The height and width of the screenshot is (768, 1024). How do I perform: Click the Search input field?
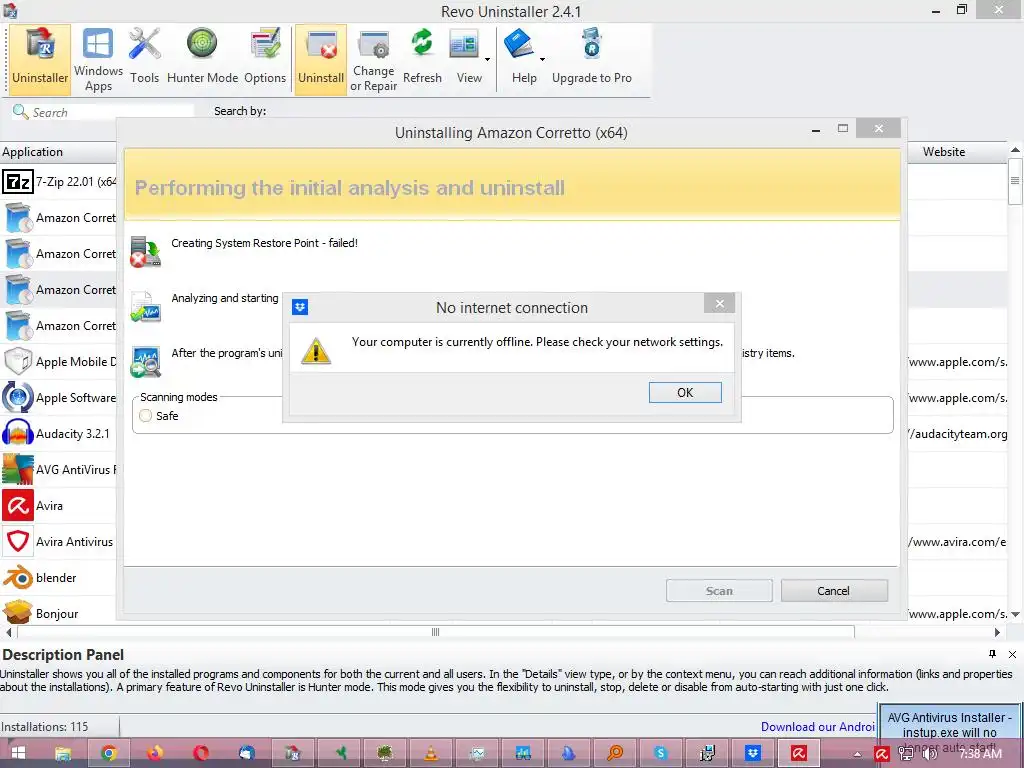[103, 112]
